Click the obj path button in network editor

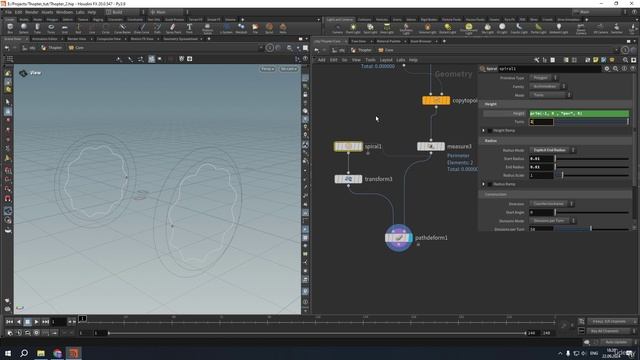(339, 50)
